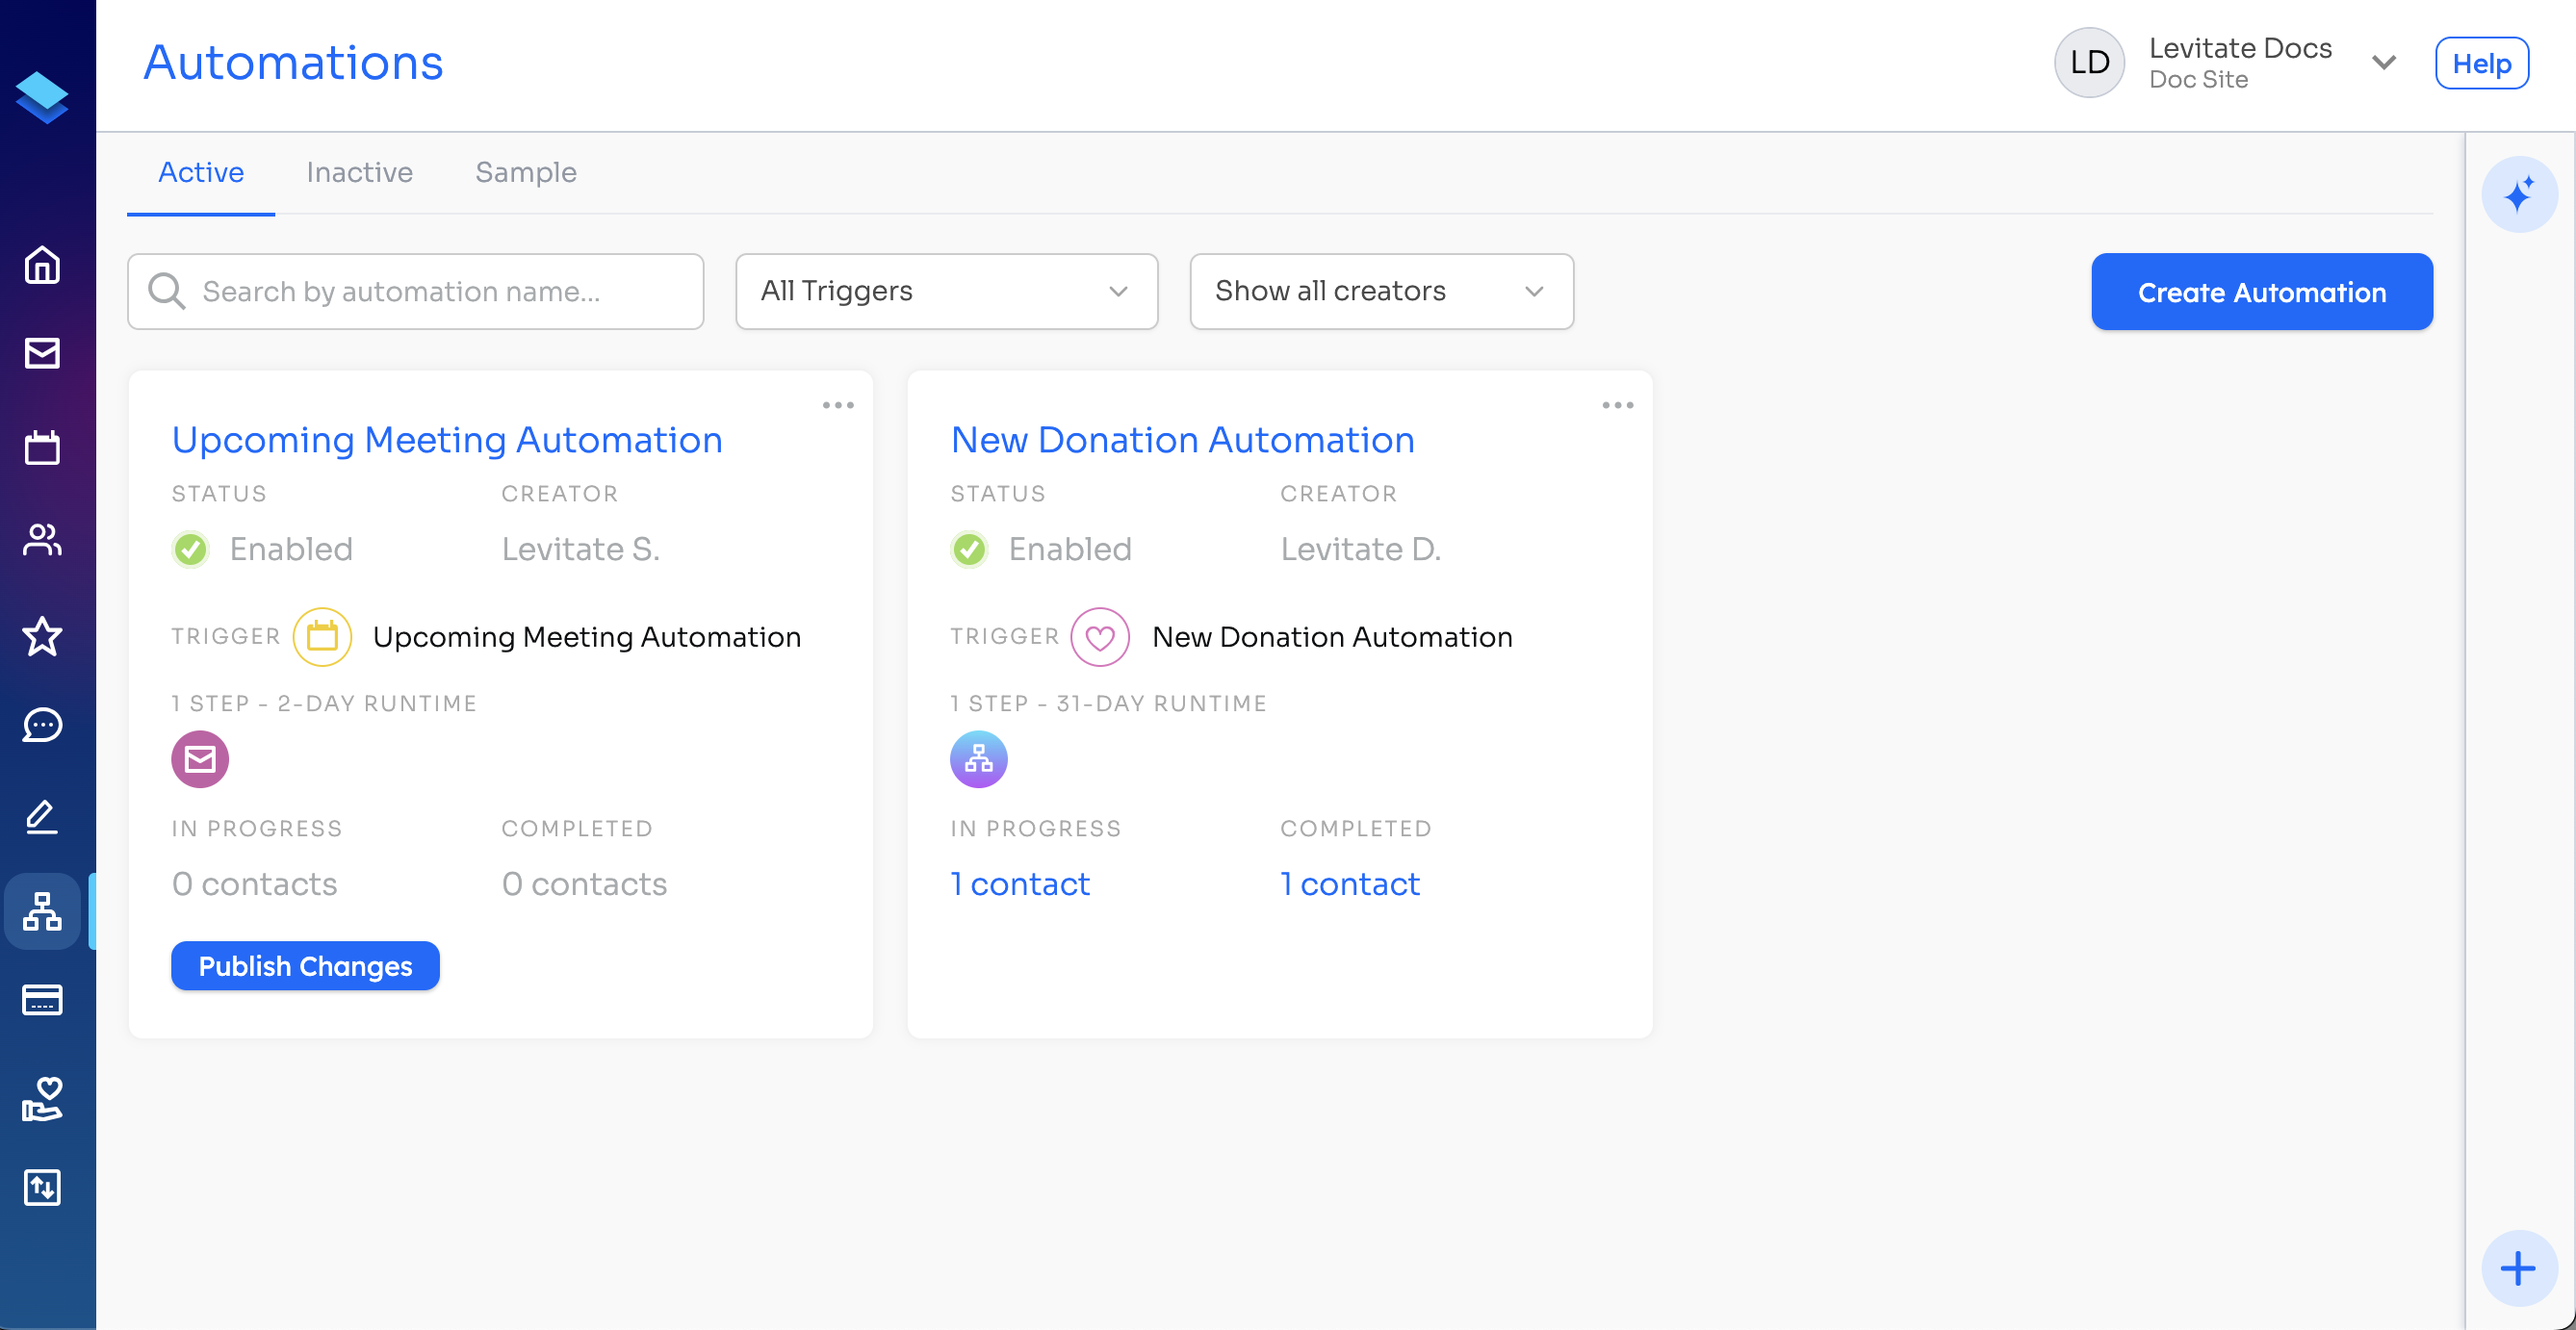Click the heart trigger icon

pyautogui.click(x=1100, y=636)
